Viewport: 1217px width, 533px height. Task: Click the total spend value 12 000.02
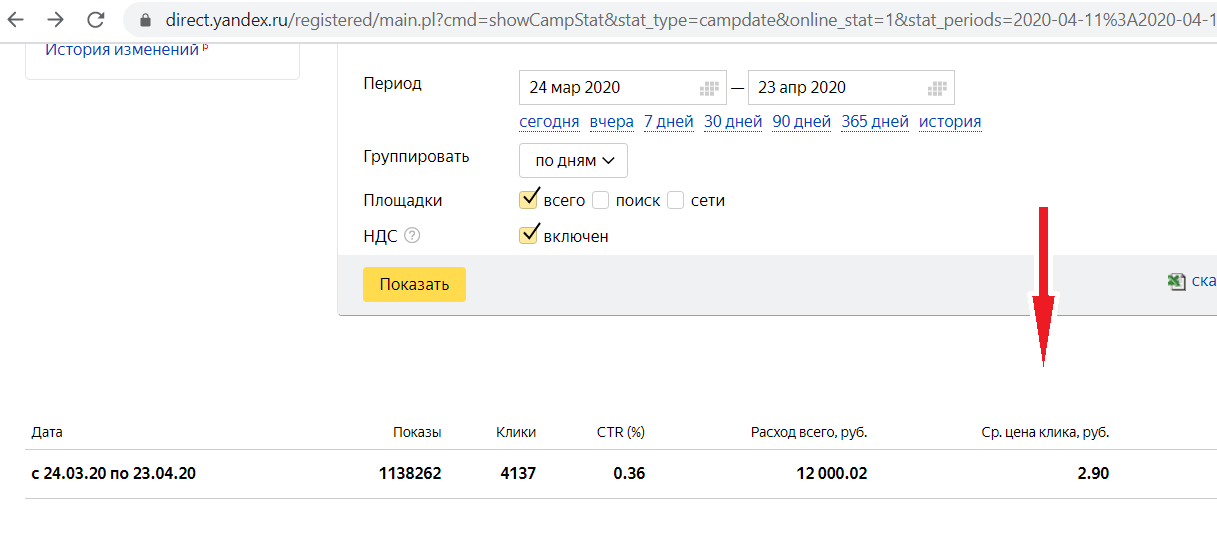pos(832,474)
